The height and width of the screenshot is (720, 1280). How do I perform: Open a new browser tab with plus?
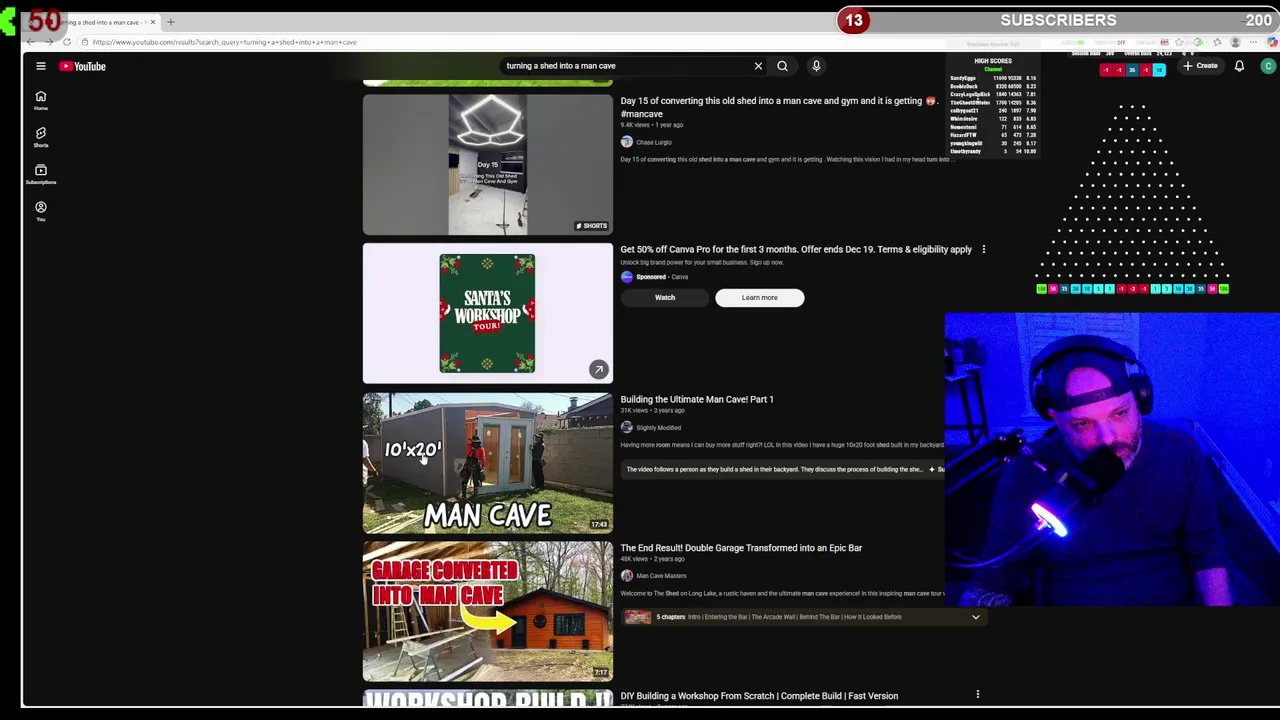[x=170, y=21]
